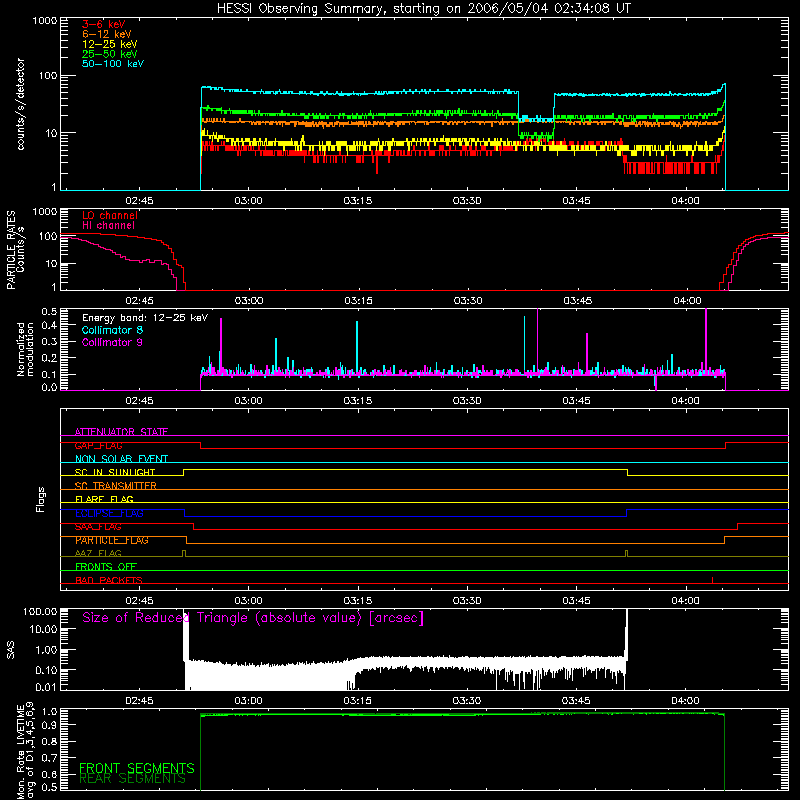Select the SAA_FLAG label
The width and height of the screenshot is (800, 800).
(x=98, y=527)
